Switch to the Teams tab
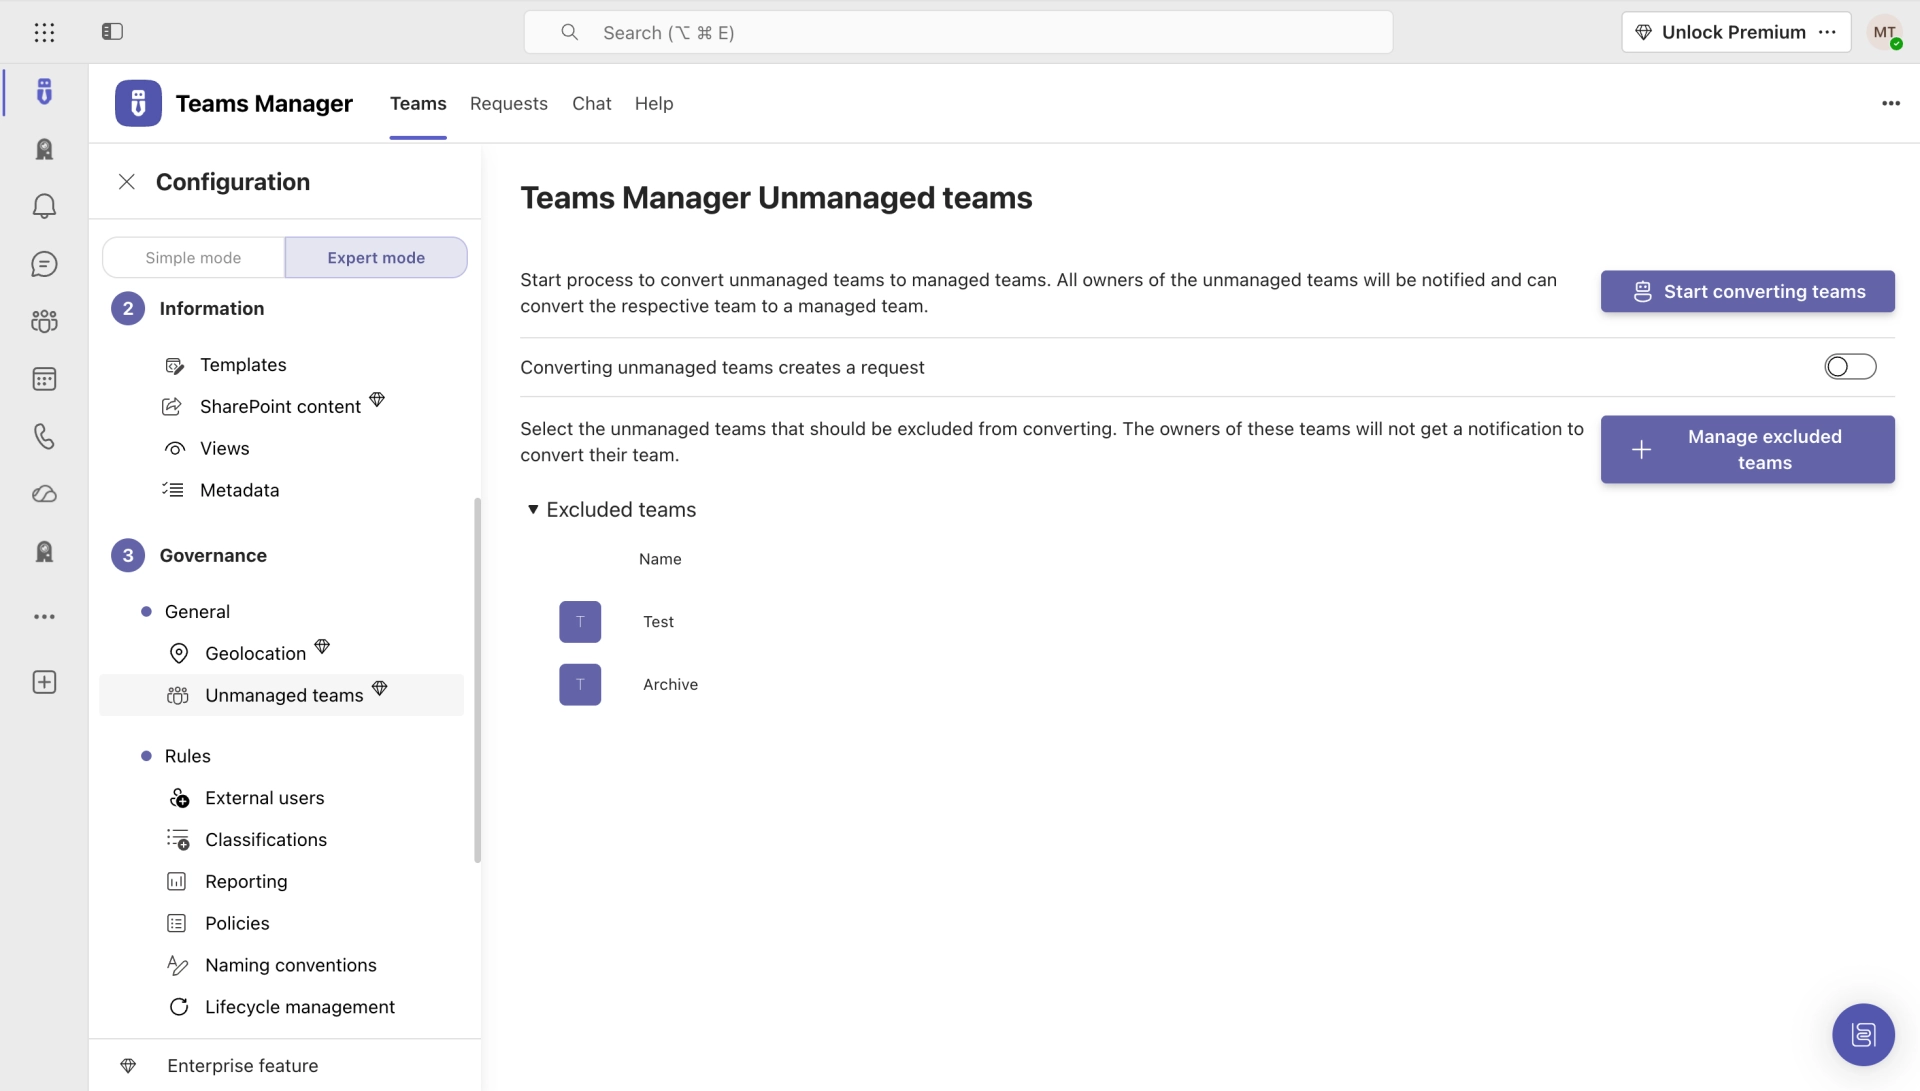The height and width of the screenshot is (1091, 1920). click(418, 104)
